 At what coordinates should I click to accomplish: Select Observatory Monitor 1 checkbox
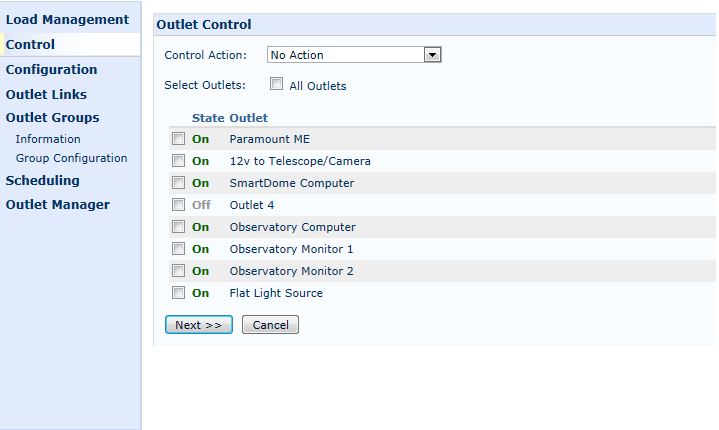click(x=178, y=248)
